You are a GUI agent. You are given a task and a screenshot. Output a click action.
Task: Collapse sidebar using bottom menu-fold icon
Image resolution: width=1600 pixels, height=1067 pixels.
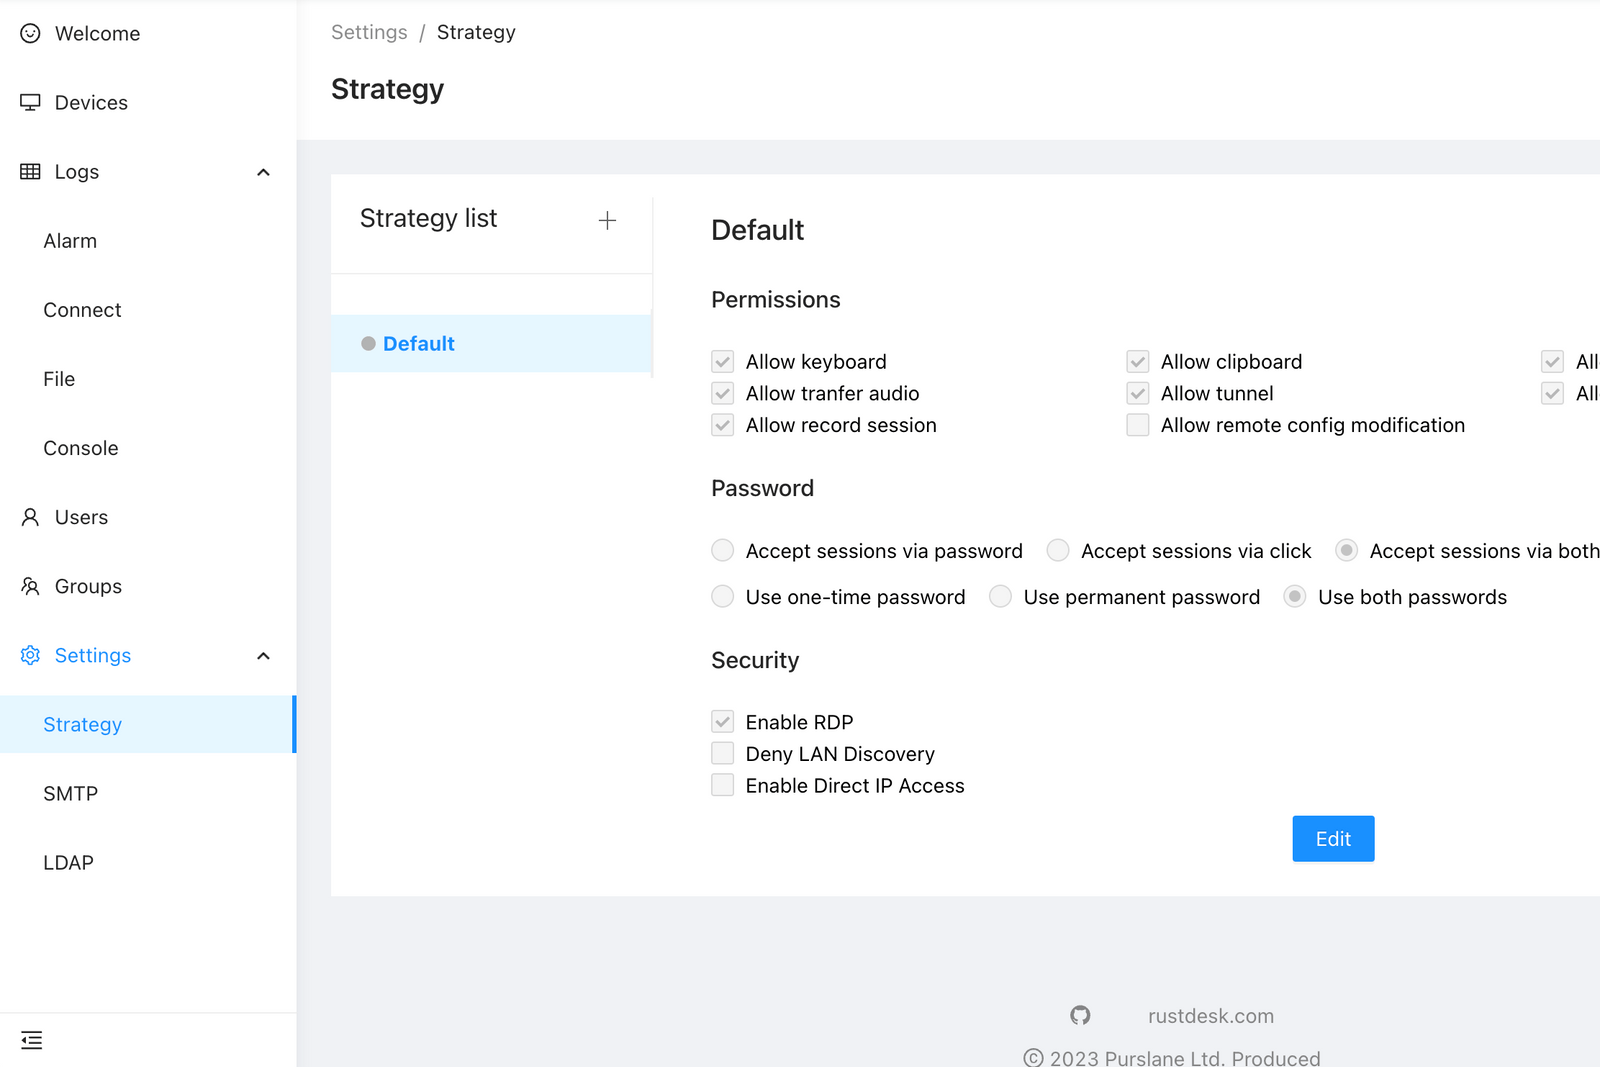coord(32,1040)
